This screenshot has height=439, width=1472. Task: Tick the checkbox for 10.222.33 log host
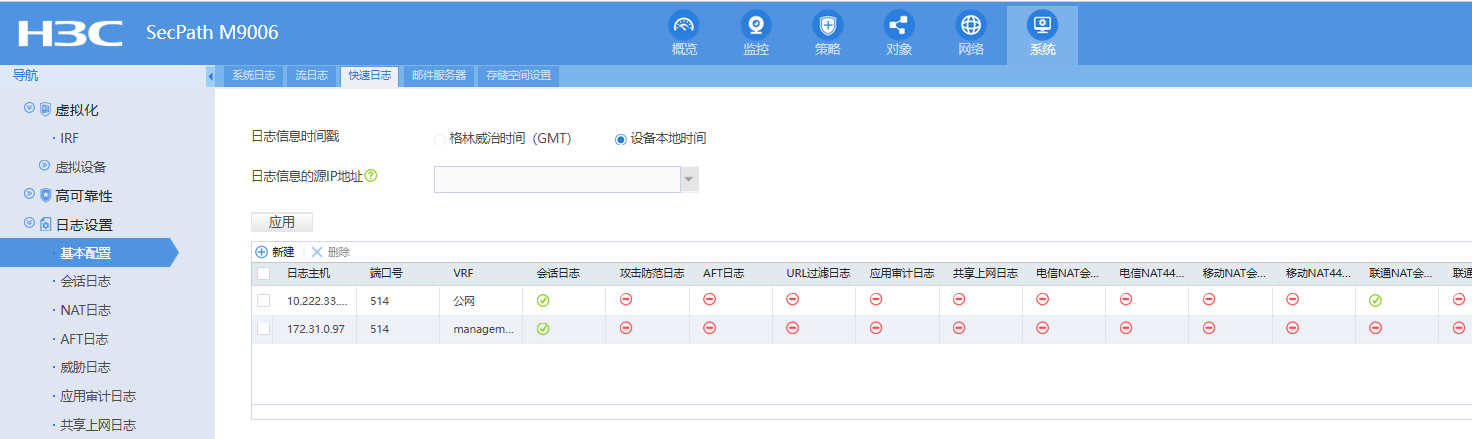(263, 300)
